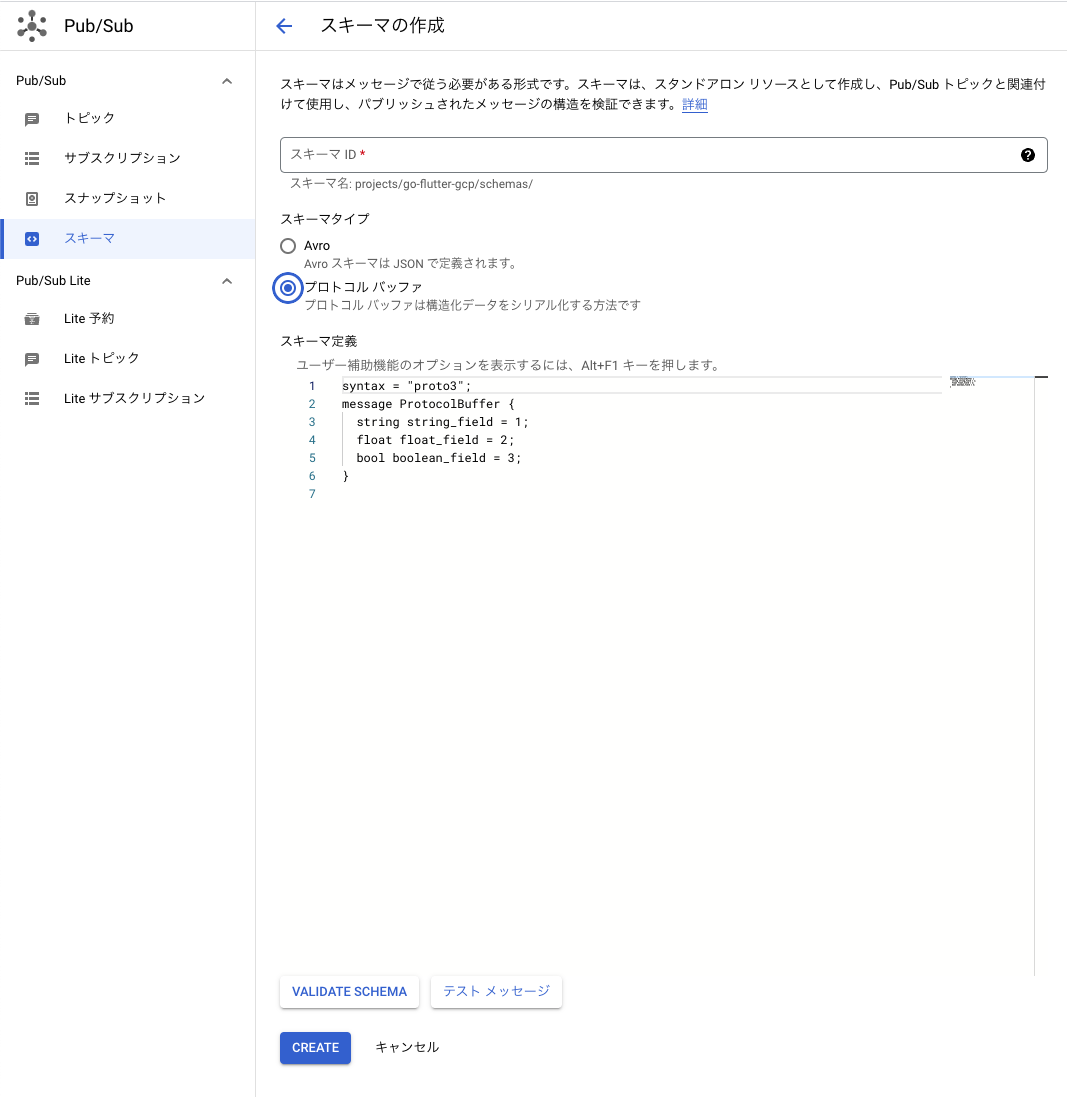Click the スキーマ code icon in sidebar

click(x=32, y=239)
